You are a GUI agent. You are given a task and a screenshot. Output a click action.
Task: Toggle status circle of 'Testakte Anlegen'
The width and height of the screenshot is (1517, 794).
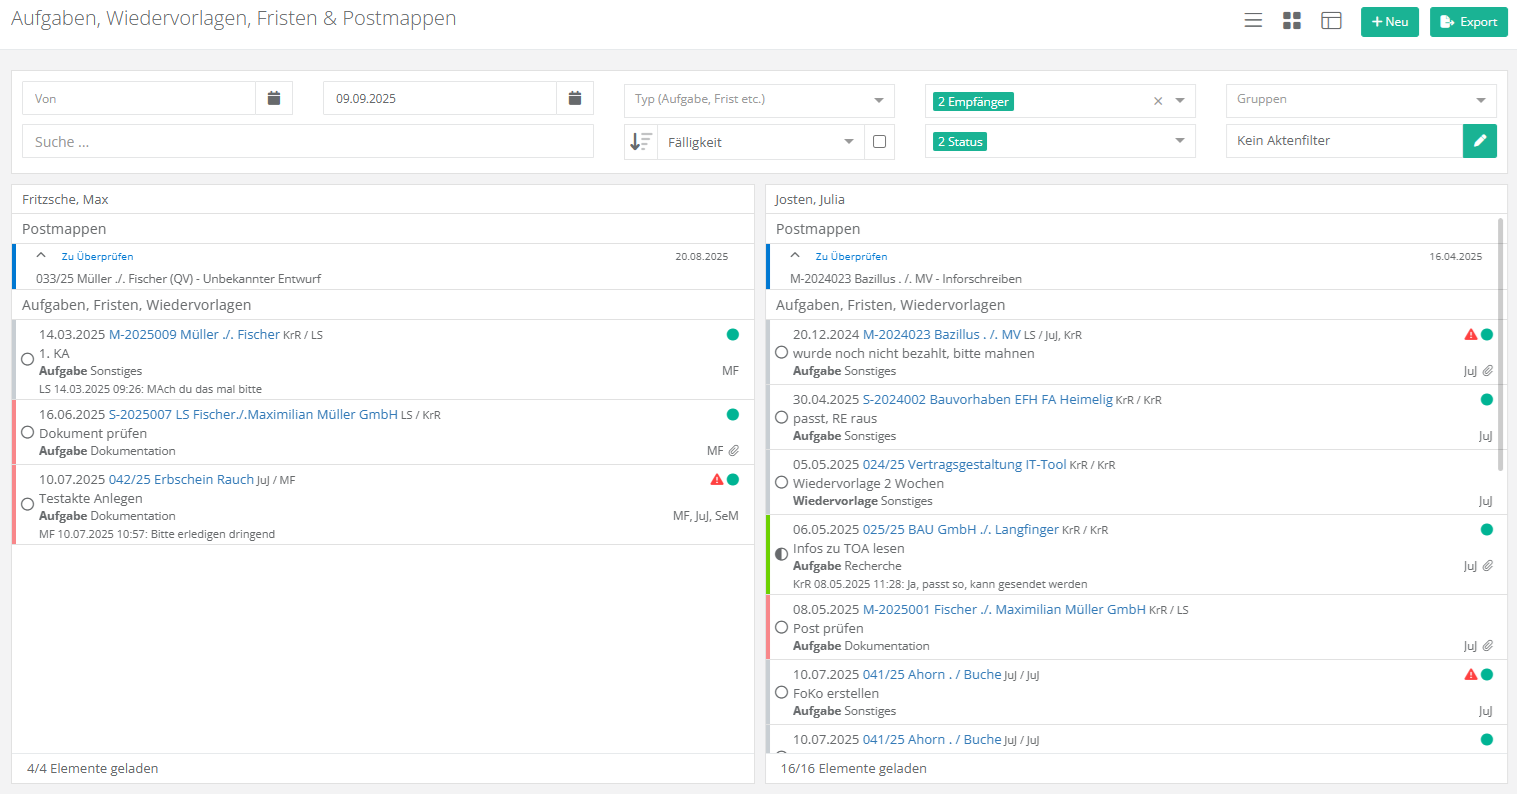pos(28,504)
